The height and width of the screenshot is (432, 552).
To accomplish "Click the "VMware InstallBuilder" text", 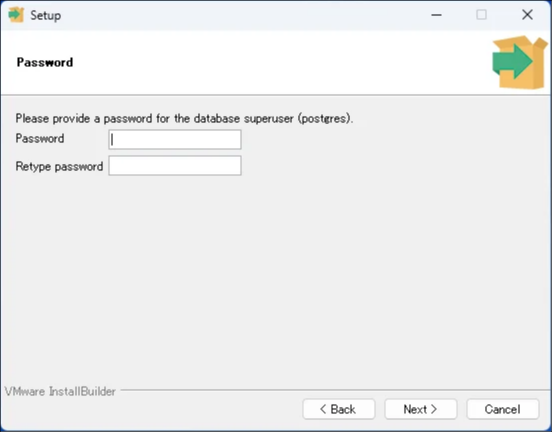I will [60, 392].
